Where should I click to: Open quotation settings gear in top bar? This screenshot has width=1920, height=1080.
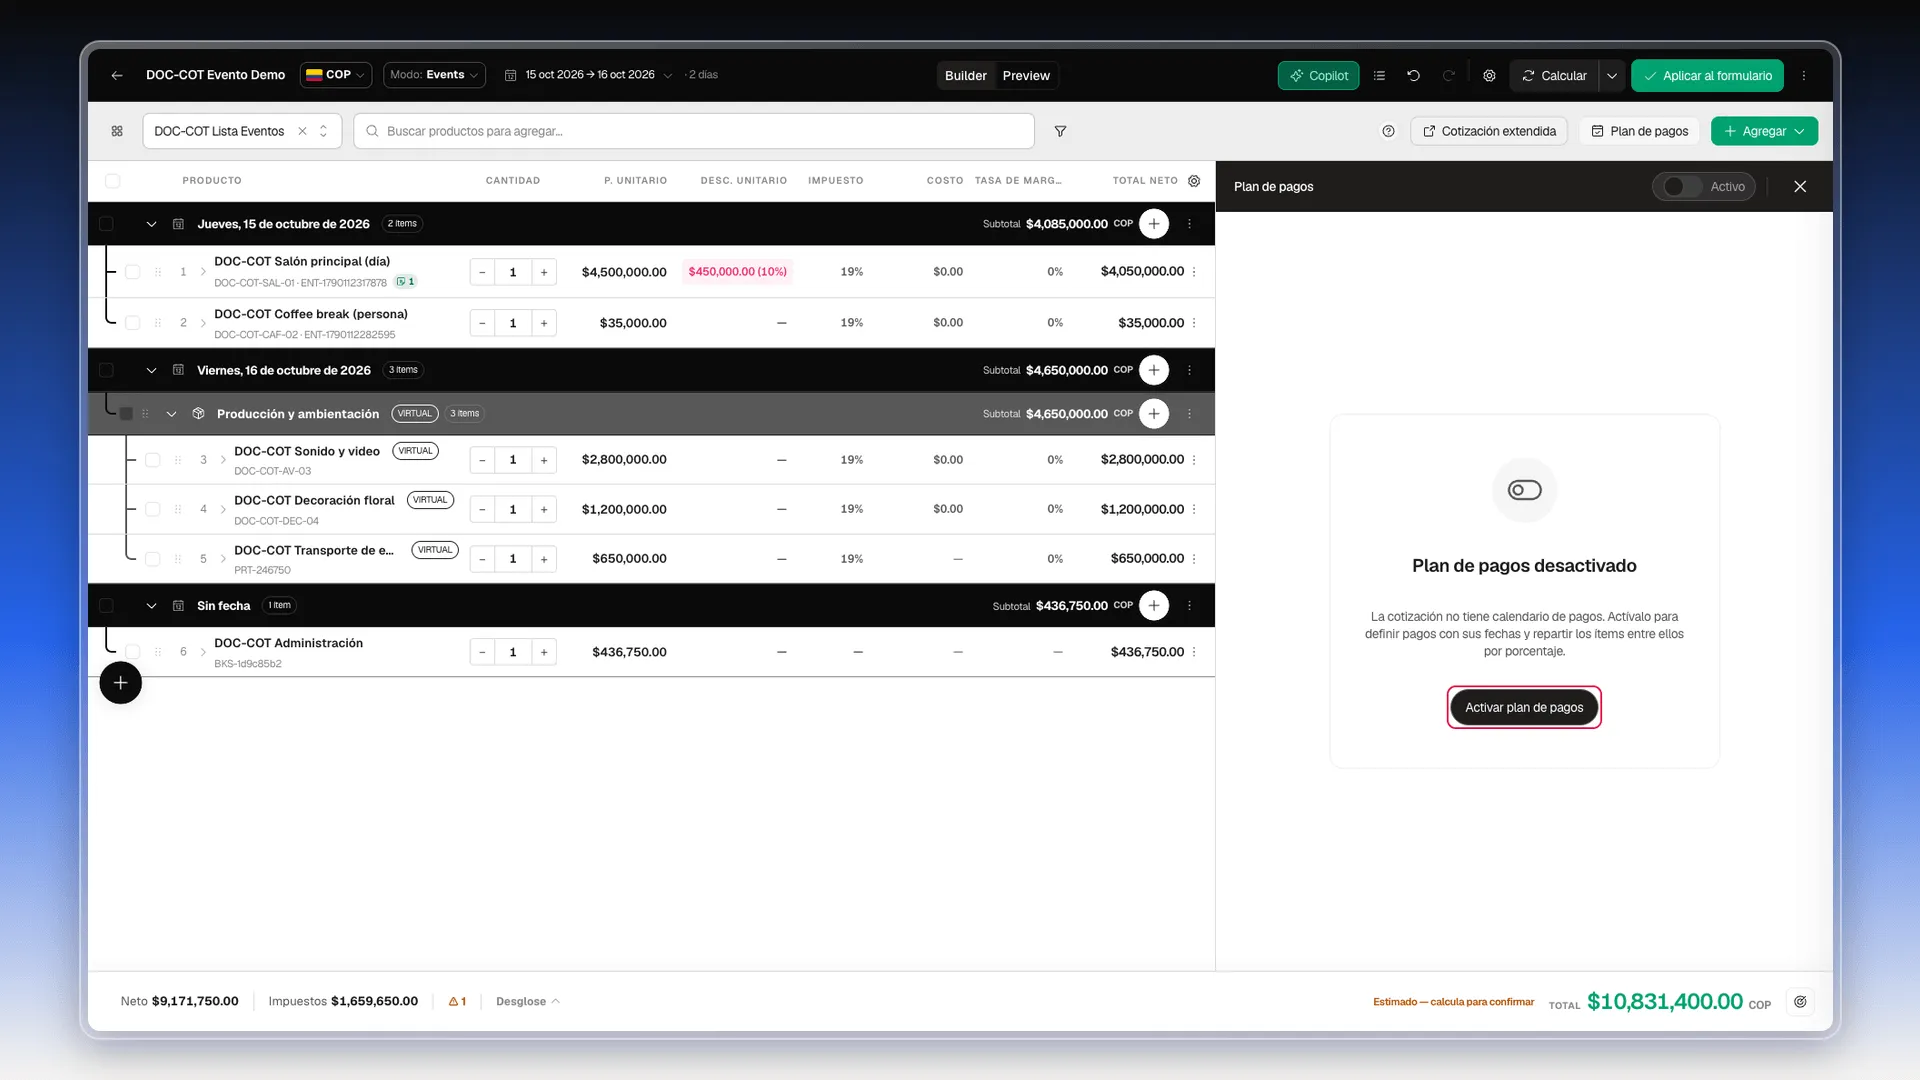[1489, 76]
